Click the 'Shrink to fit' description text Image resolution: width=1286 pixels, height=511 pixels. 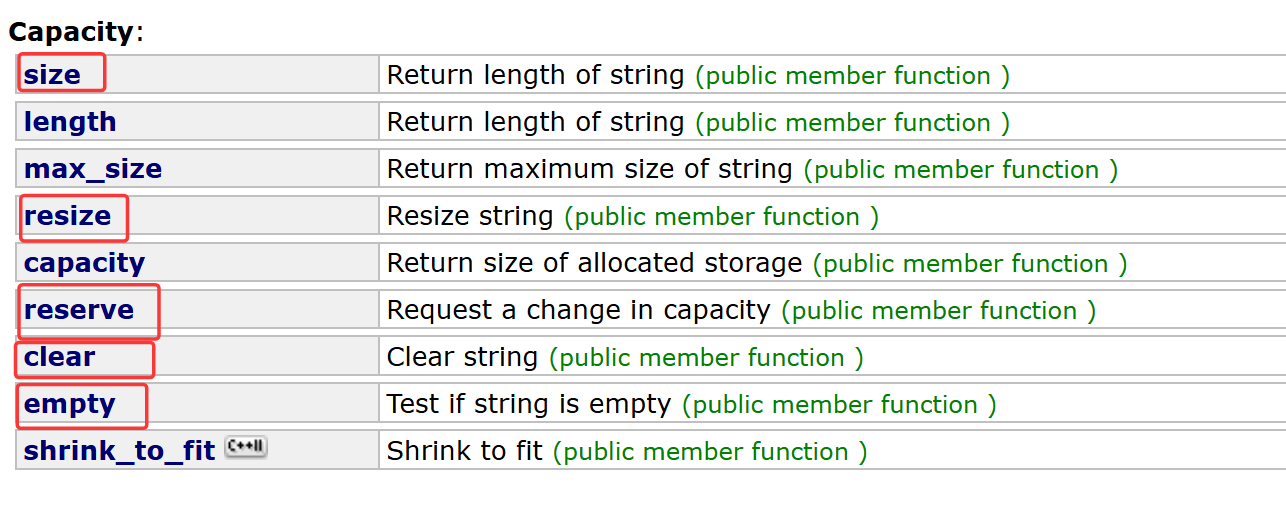pos(465,451)
